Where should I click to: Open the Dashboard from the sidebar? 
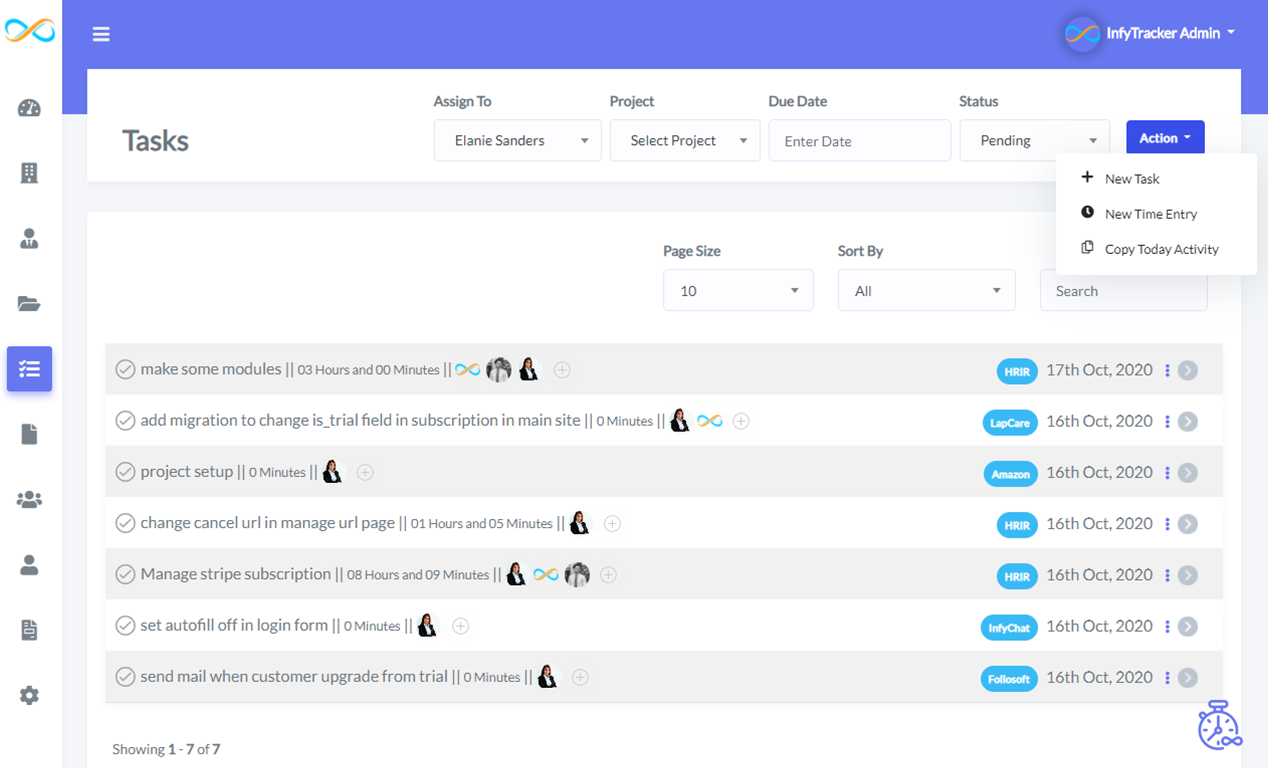pyautogui.click(x=29, y=108)
